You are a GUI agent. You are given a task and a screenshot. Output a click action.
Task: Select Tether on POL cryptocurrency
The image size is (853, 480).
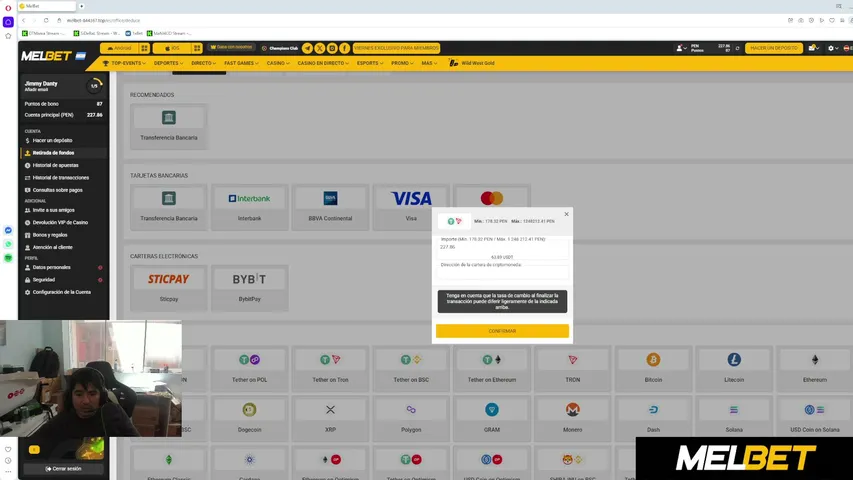(250, 368)
